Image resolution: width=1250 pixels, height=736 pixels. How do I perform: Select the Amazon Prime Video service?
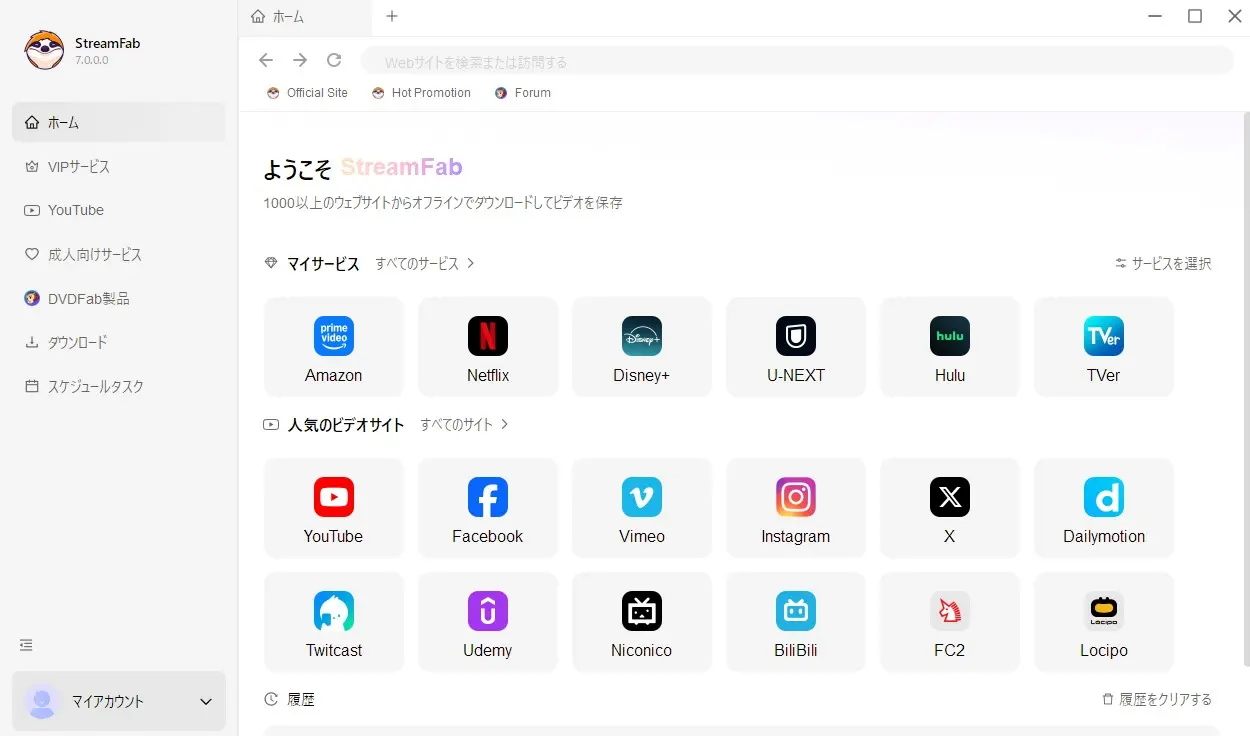pos(333,346)
